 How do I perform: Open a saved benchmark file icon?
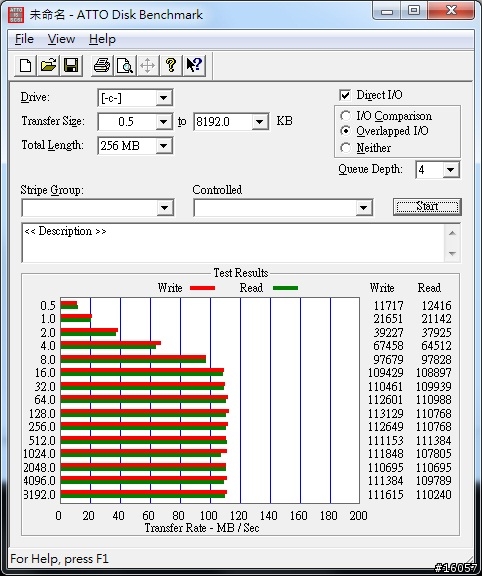click(x=48, y=66)
